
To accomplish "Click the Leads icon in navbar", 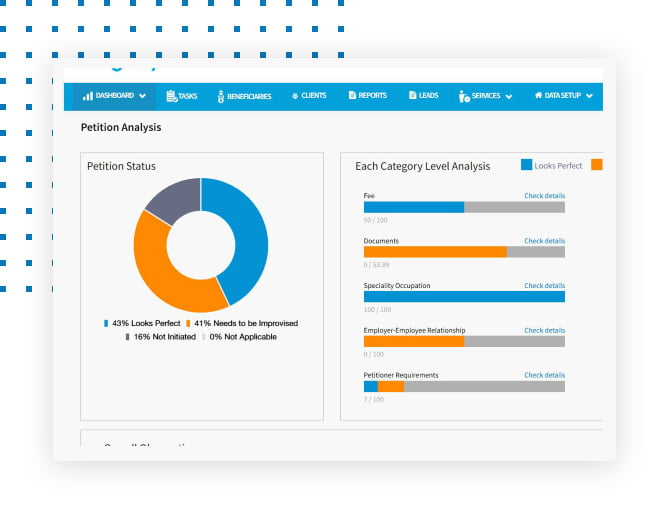I will click(x=412, y=96).
